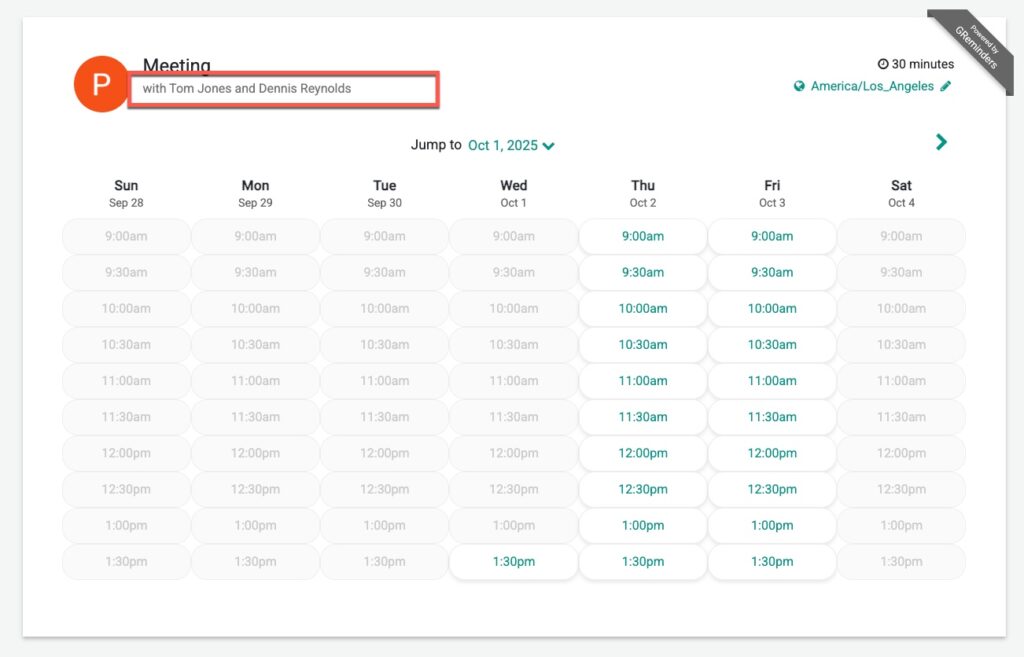This screenshot has width=1024, height=657.
Task: Select Friday 10:00am time slot
Action: pyautogui.click(x=772, y=309)
